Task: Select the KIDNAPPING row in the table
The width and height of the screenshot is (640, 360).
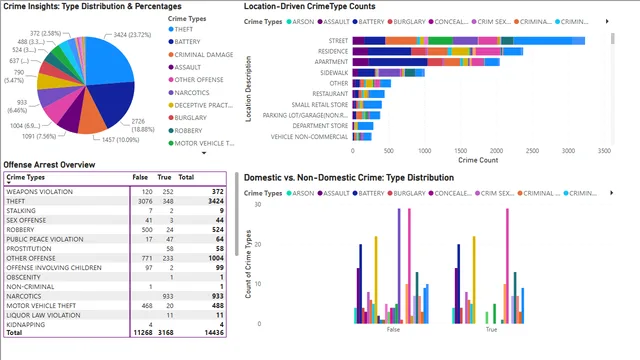Action: 115,324
